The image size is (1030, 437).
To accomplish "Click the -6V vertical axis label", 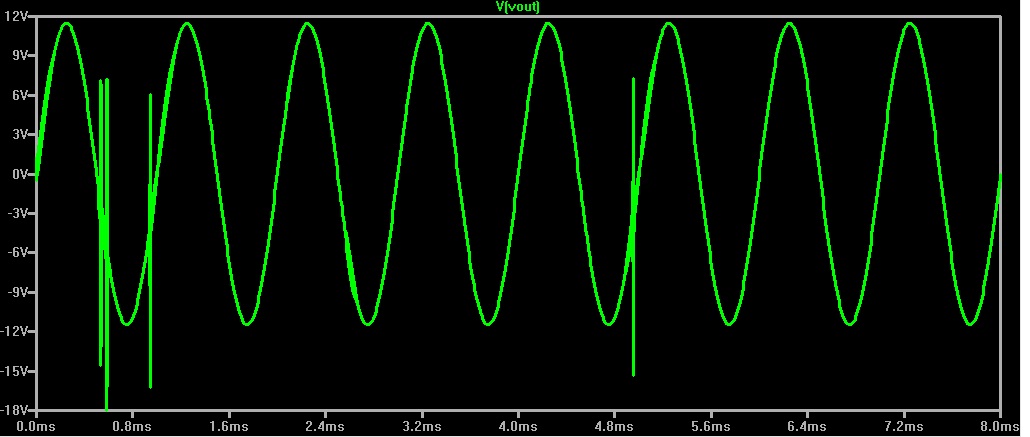I will click(17, 252).
